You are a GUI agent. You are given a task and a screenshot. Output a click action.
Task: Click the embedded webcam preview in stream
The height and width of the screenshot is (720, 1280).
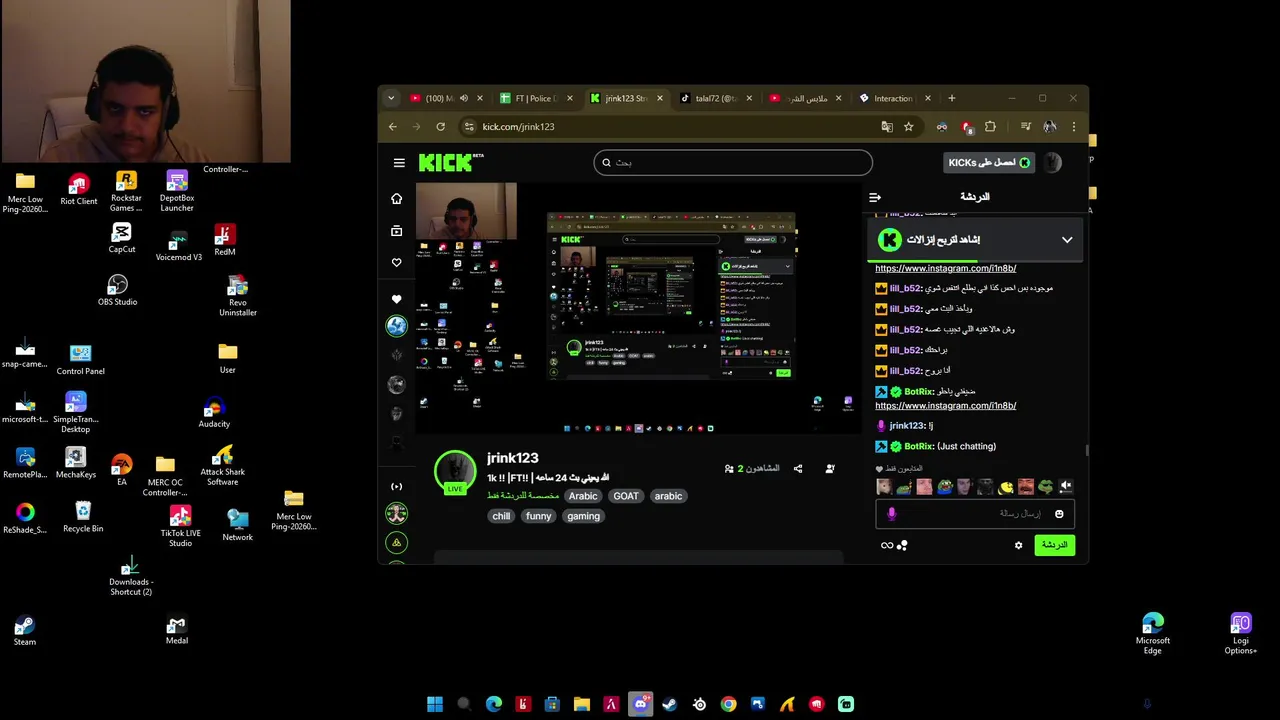click(x=466, y=211)
